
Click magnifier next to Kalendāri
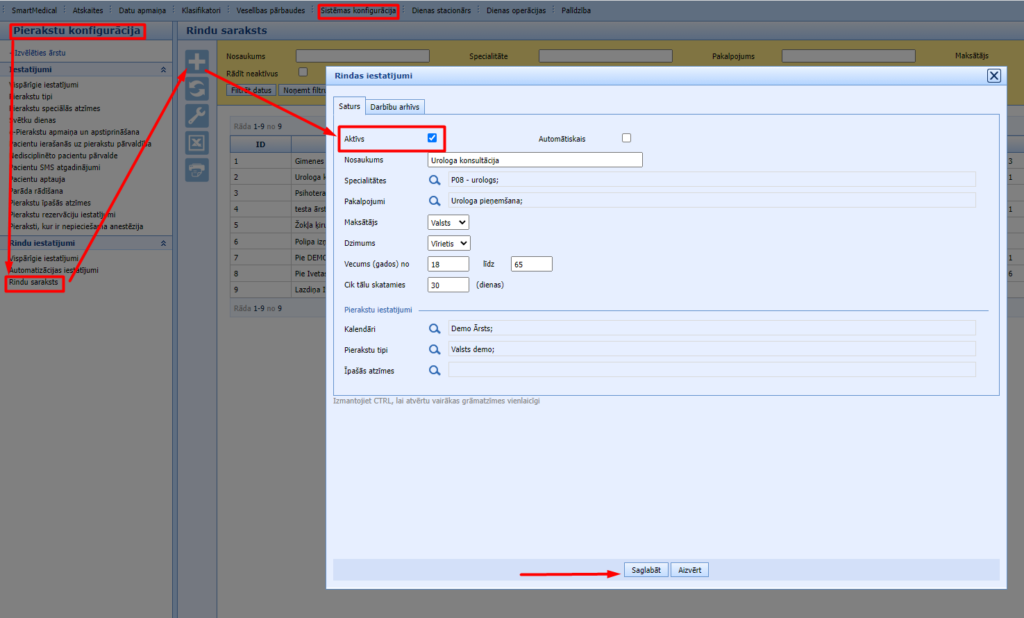pos(435,328)
